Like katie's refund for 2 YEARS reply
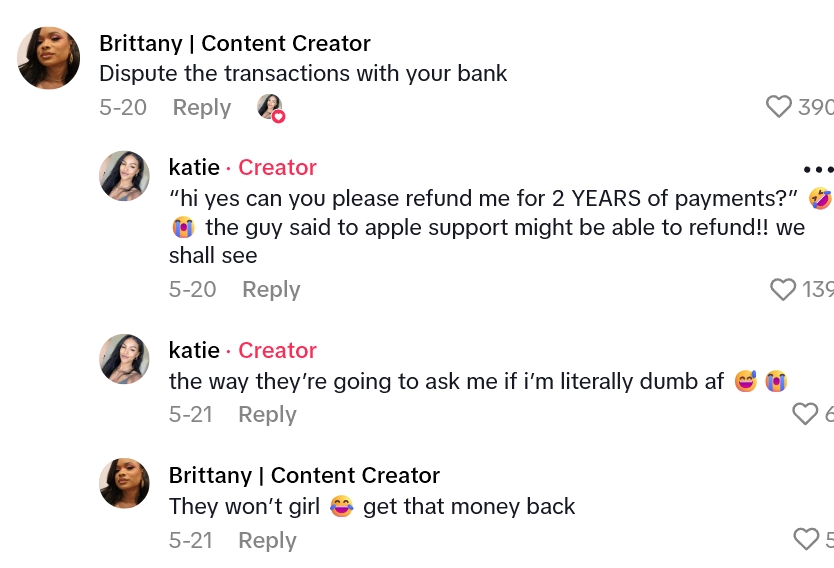 point(783,290)
